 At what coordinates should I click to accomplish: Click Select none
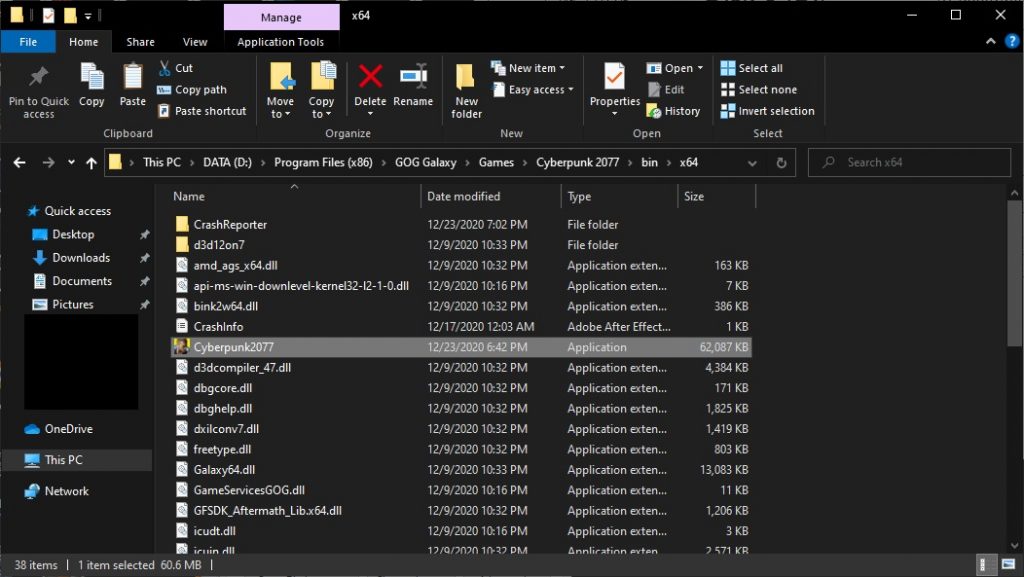pyautogui.click(x=759, y=89)
